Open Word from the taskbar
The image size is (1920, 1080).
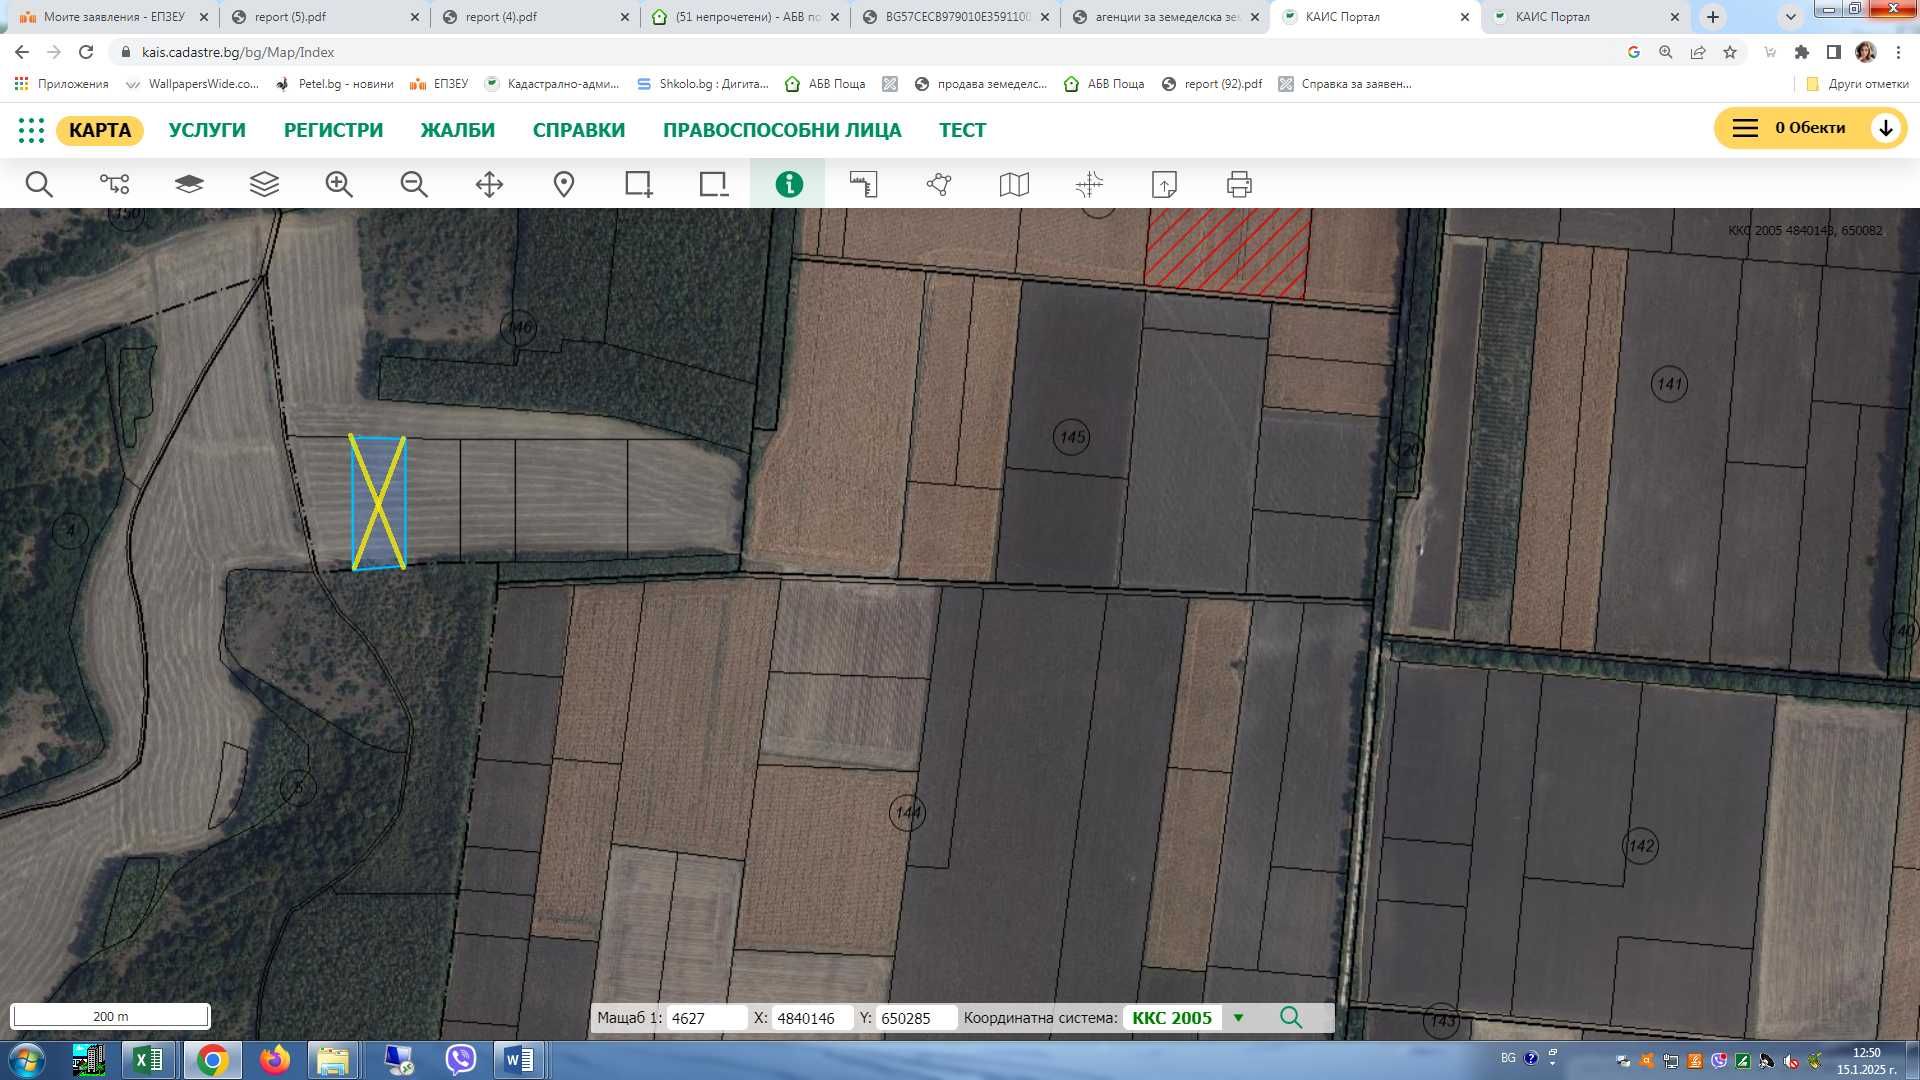[x=520, y=1060]
